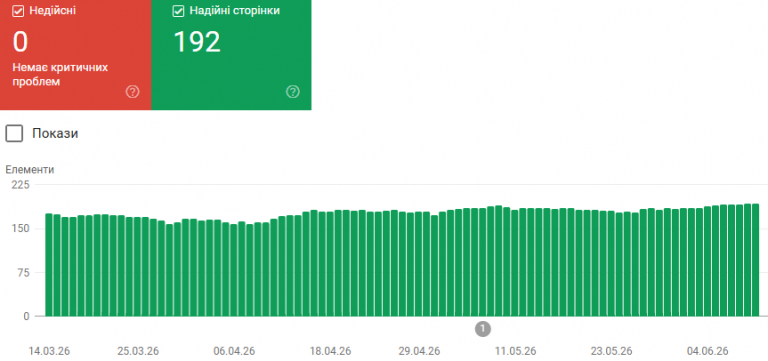The image size is (768, 361).
Task: Click date label 25.03.26
Action: point(138,351)
